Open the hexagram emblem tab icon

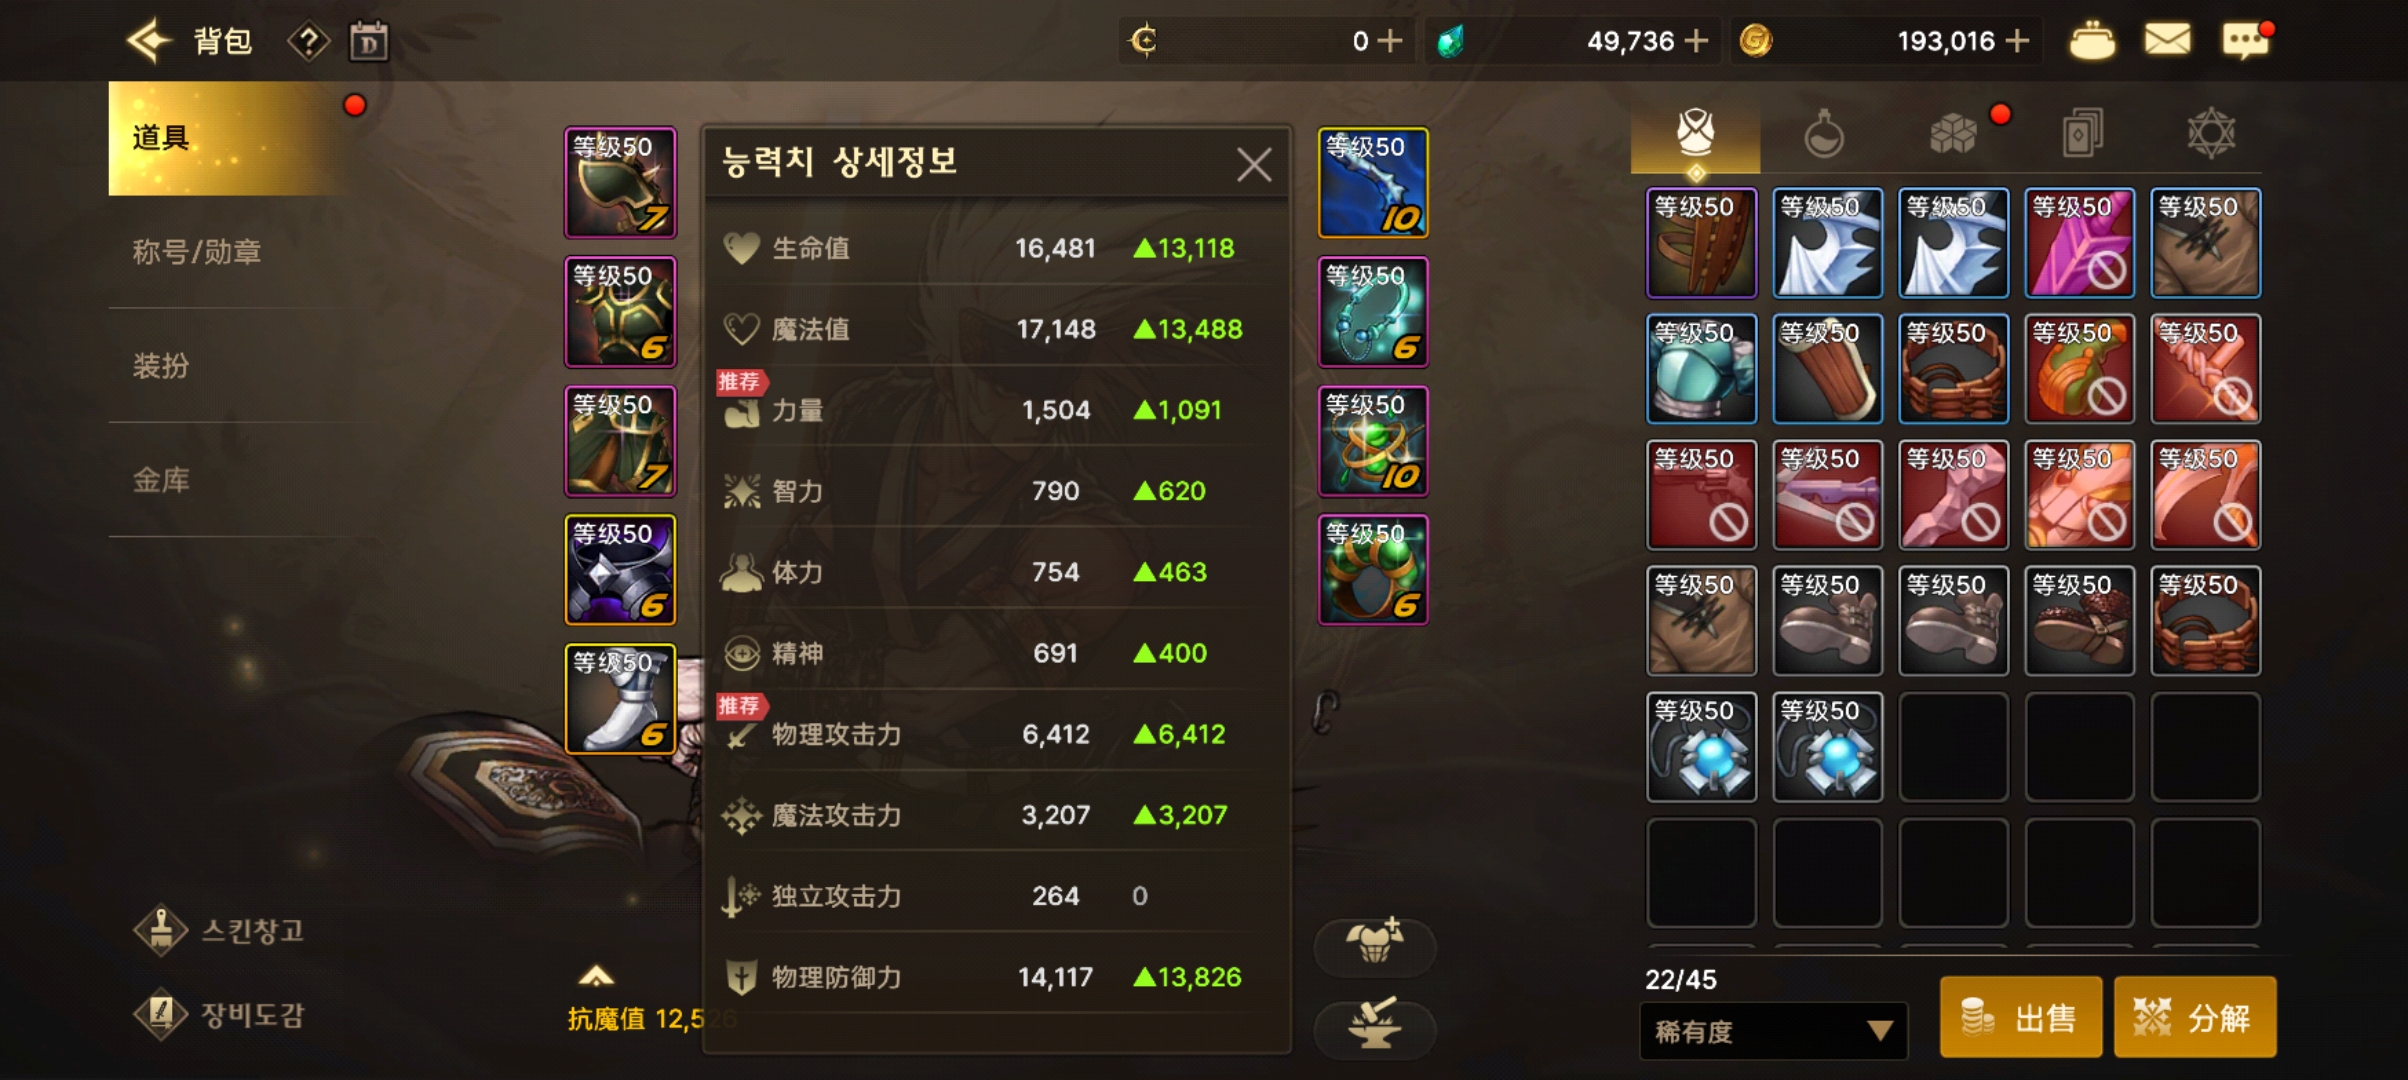point(2210,133)
